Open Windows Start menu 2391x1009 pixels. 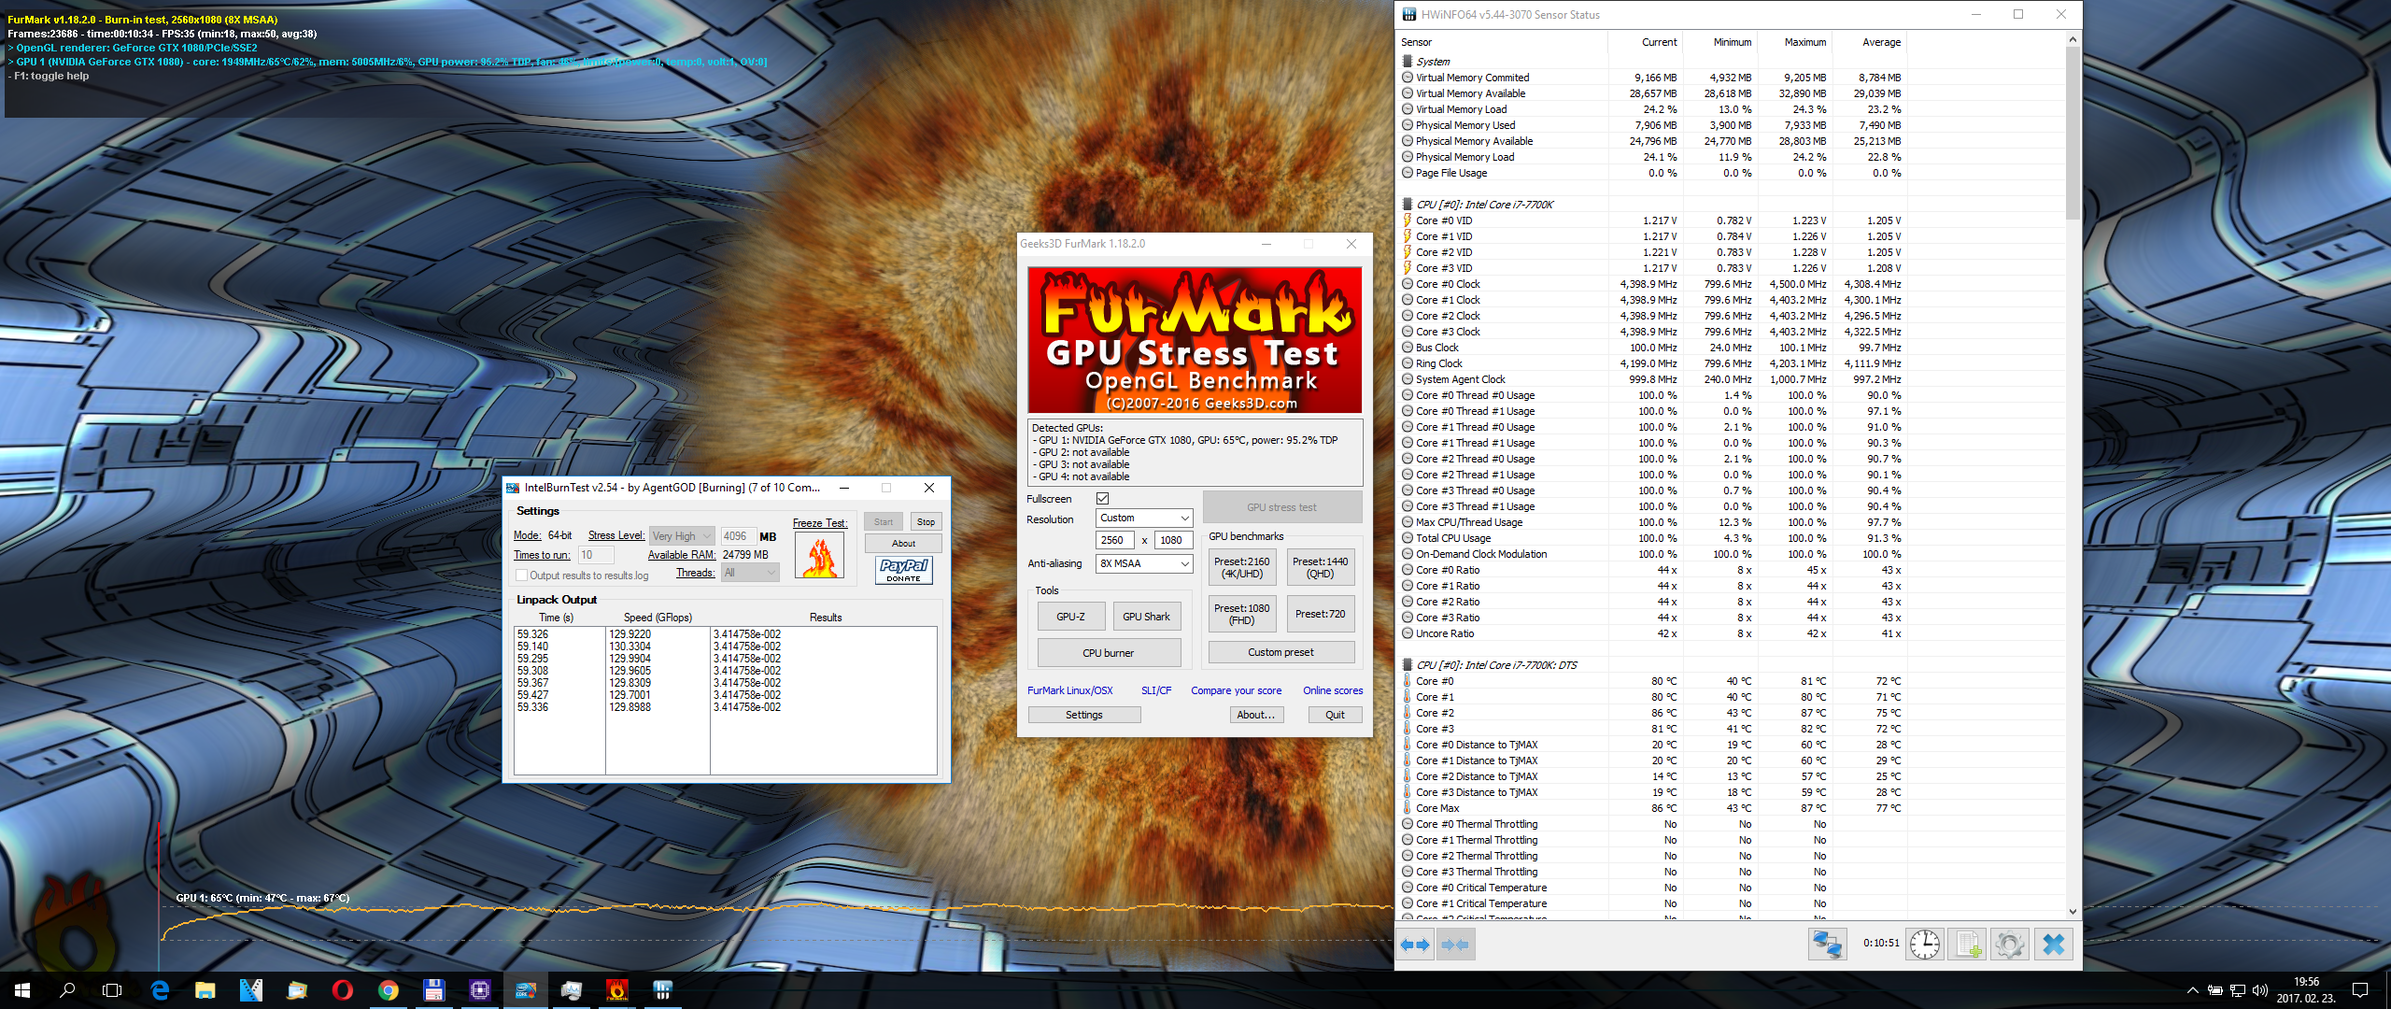coord(22,990)
